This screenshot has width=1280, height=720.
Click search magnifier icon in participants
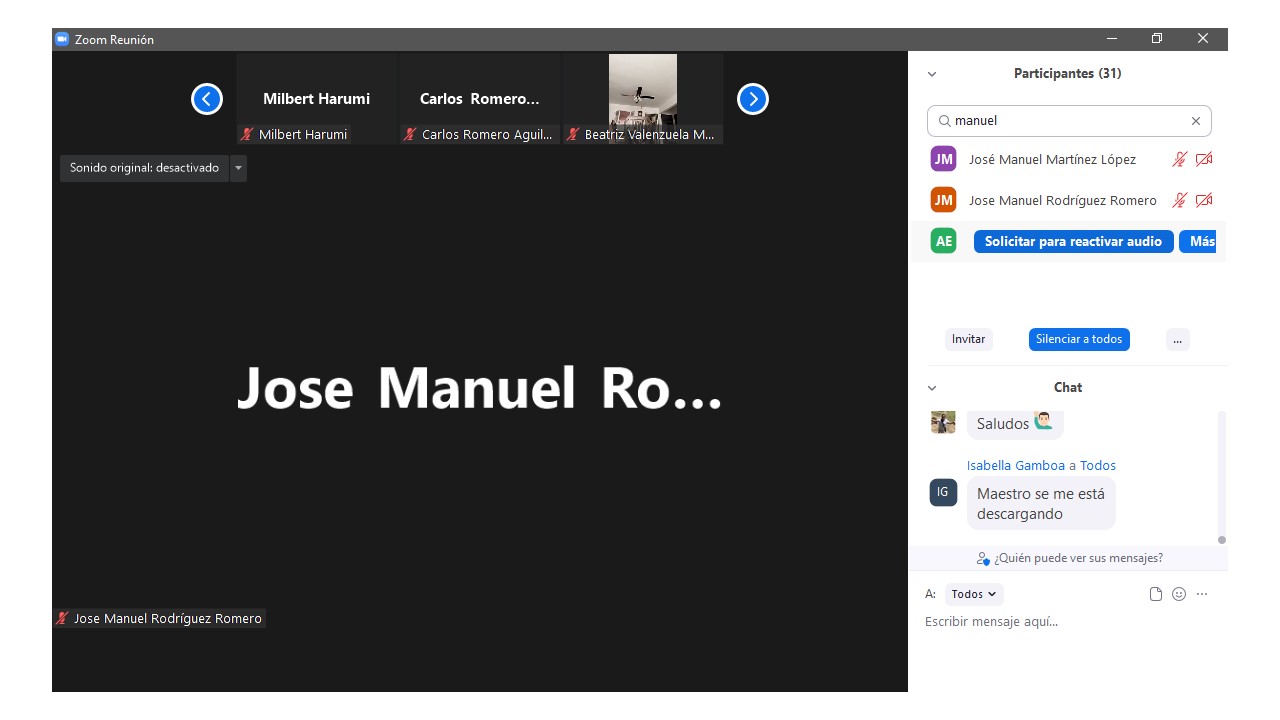944,121
